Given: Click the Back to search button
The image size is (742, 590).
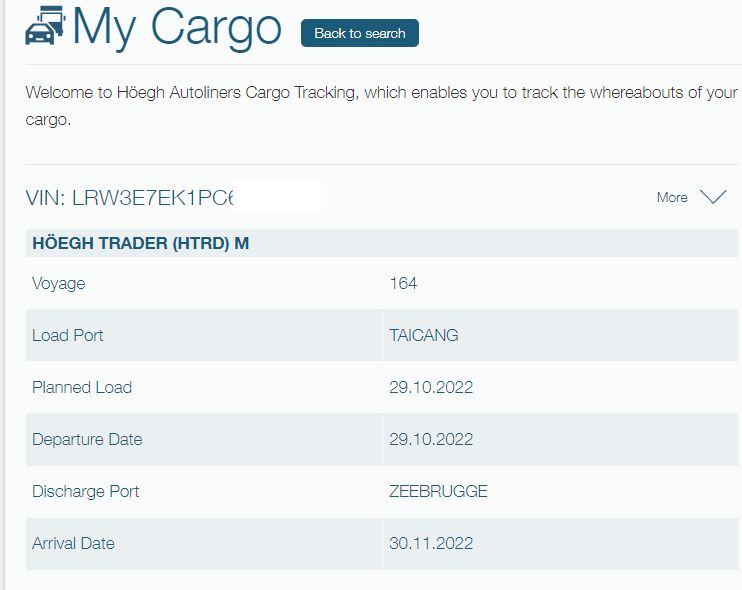Looking at the screenshot, I should [360, 33].
